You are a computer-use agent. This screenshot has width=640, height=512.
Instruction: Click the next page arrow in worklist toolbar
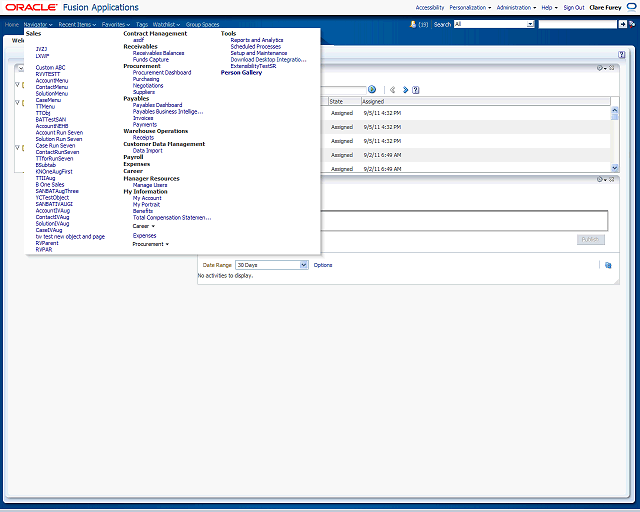405,89
